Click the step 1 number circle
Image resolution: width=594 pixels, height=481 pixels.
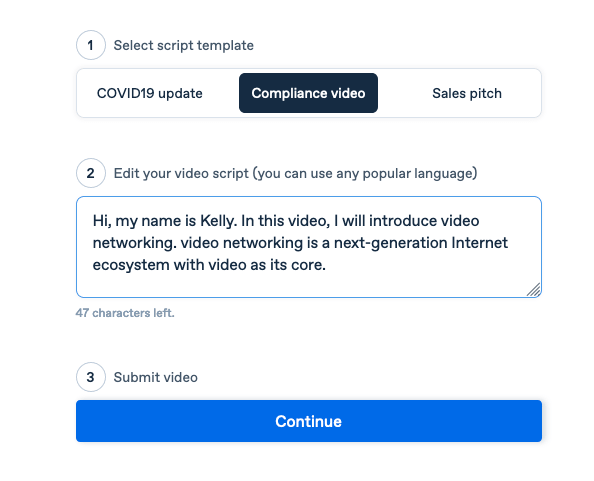point(91,45)
